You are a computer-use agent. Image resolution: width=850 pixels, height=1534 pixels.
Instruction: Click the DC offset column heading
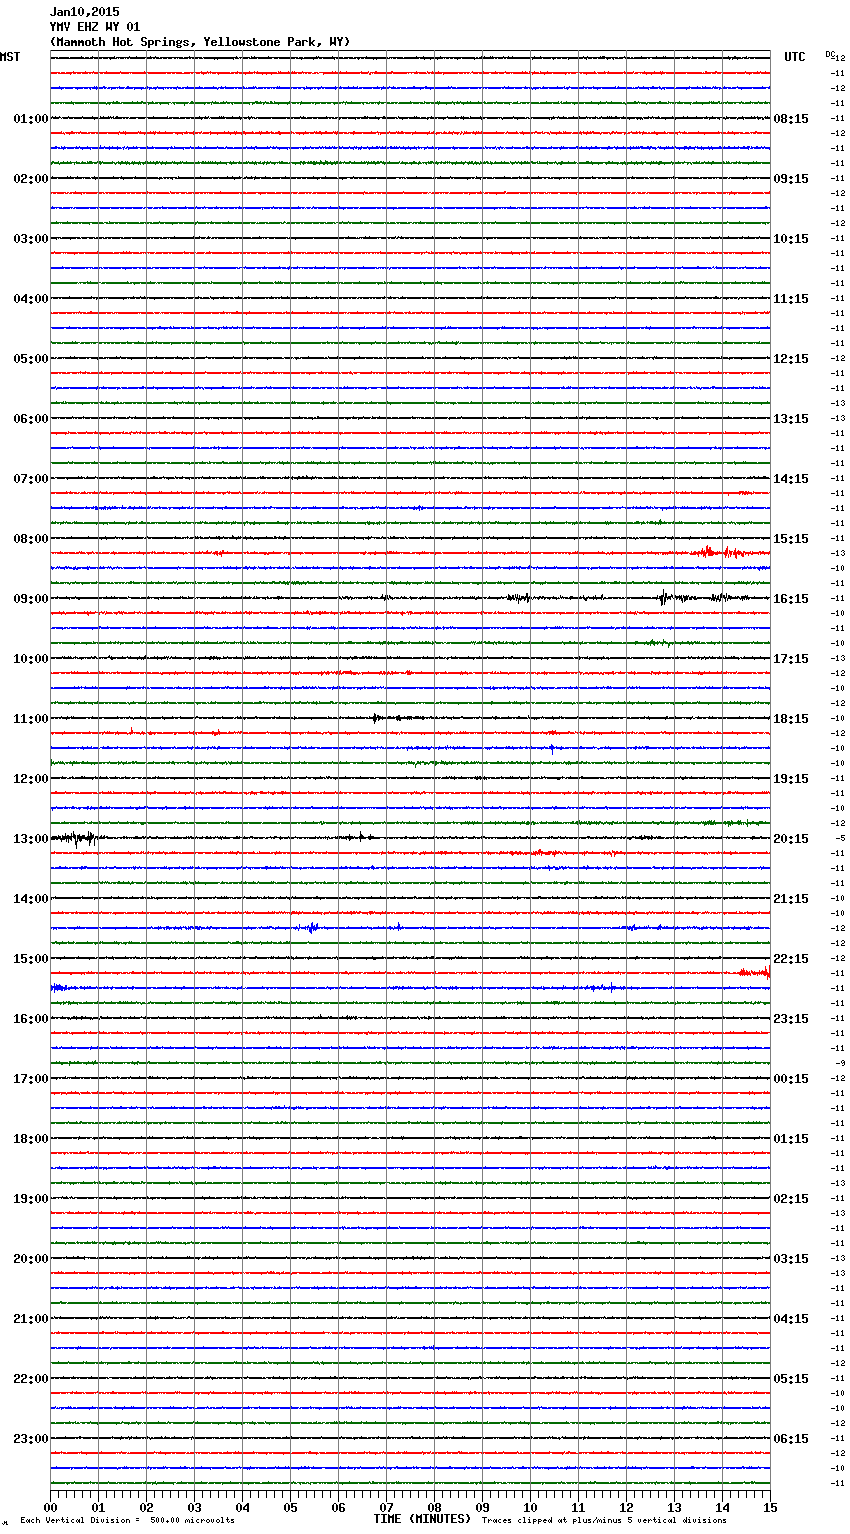click(x=829, y=54)
